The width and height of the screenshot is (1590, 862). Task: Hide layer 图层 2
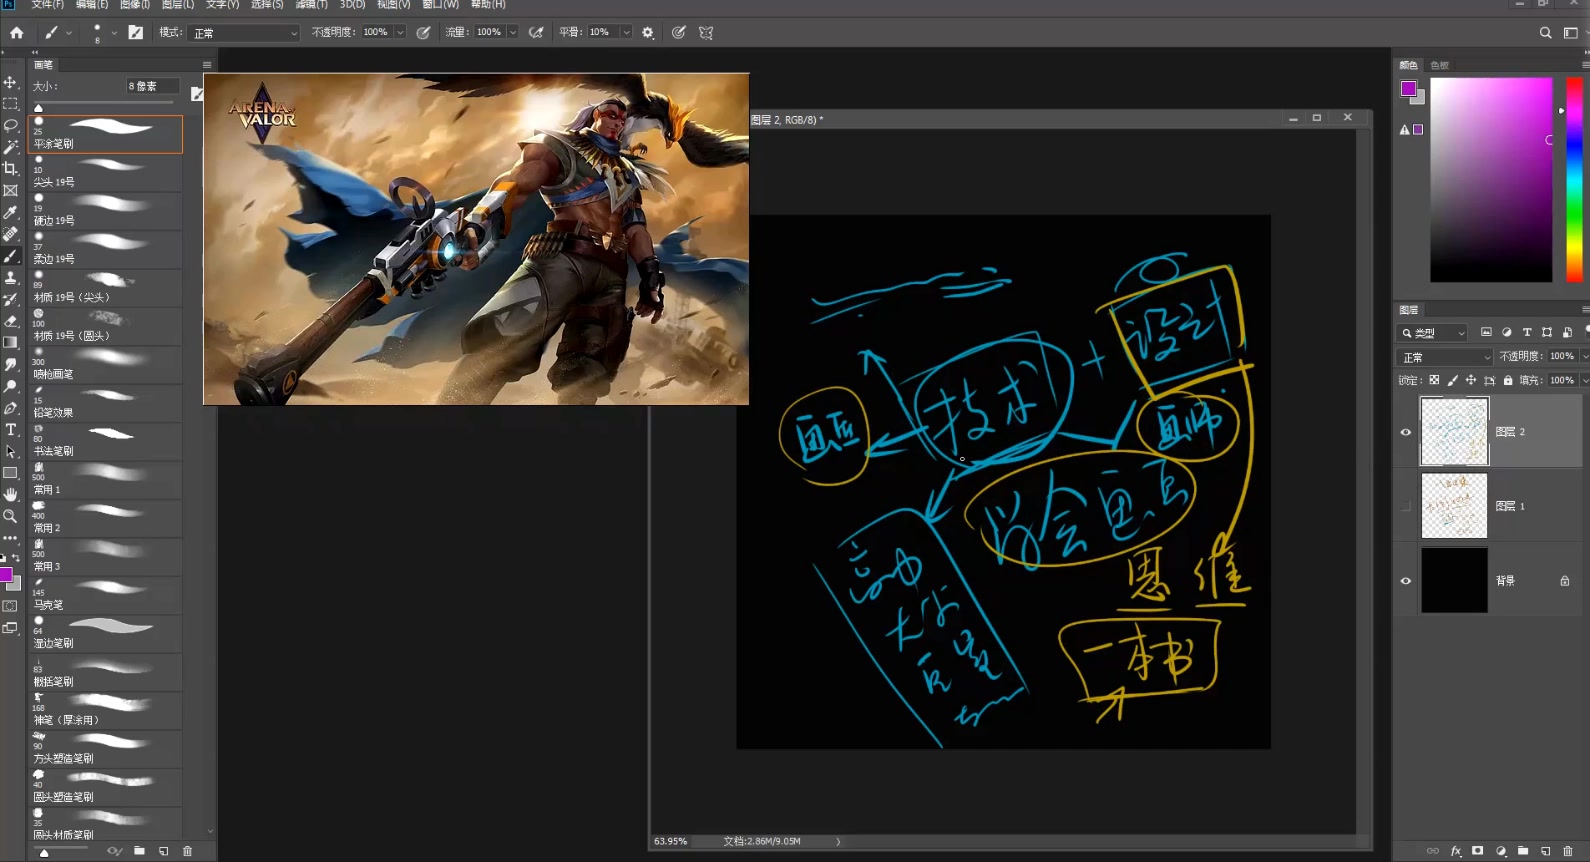click(x=1405, y=432)
